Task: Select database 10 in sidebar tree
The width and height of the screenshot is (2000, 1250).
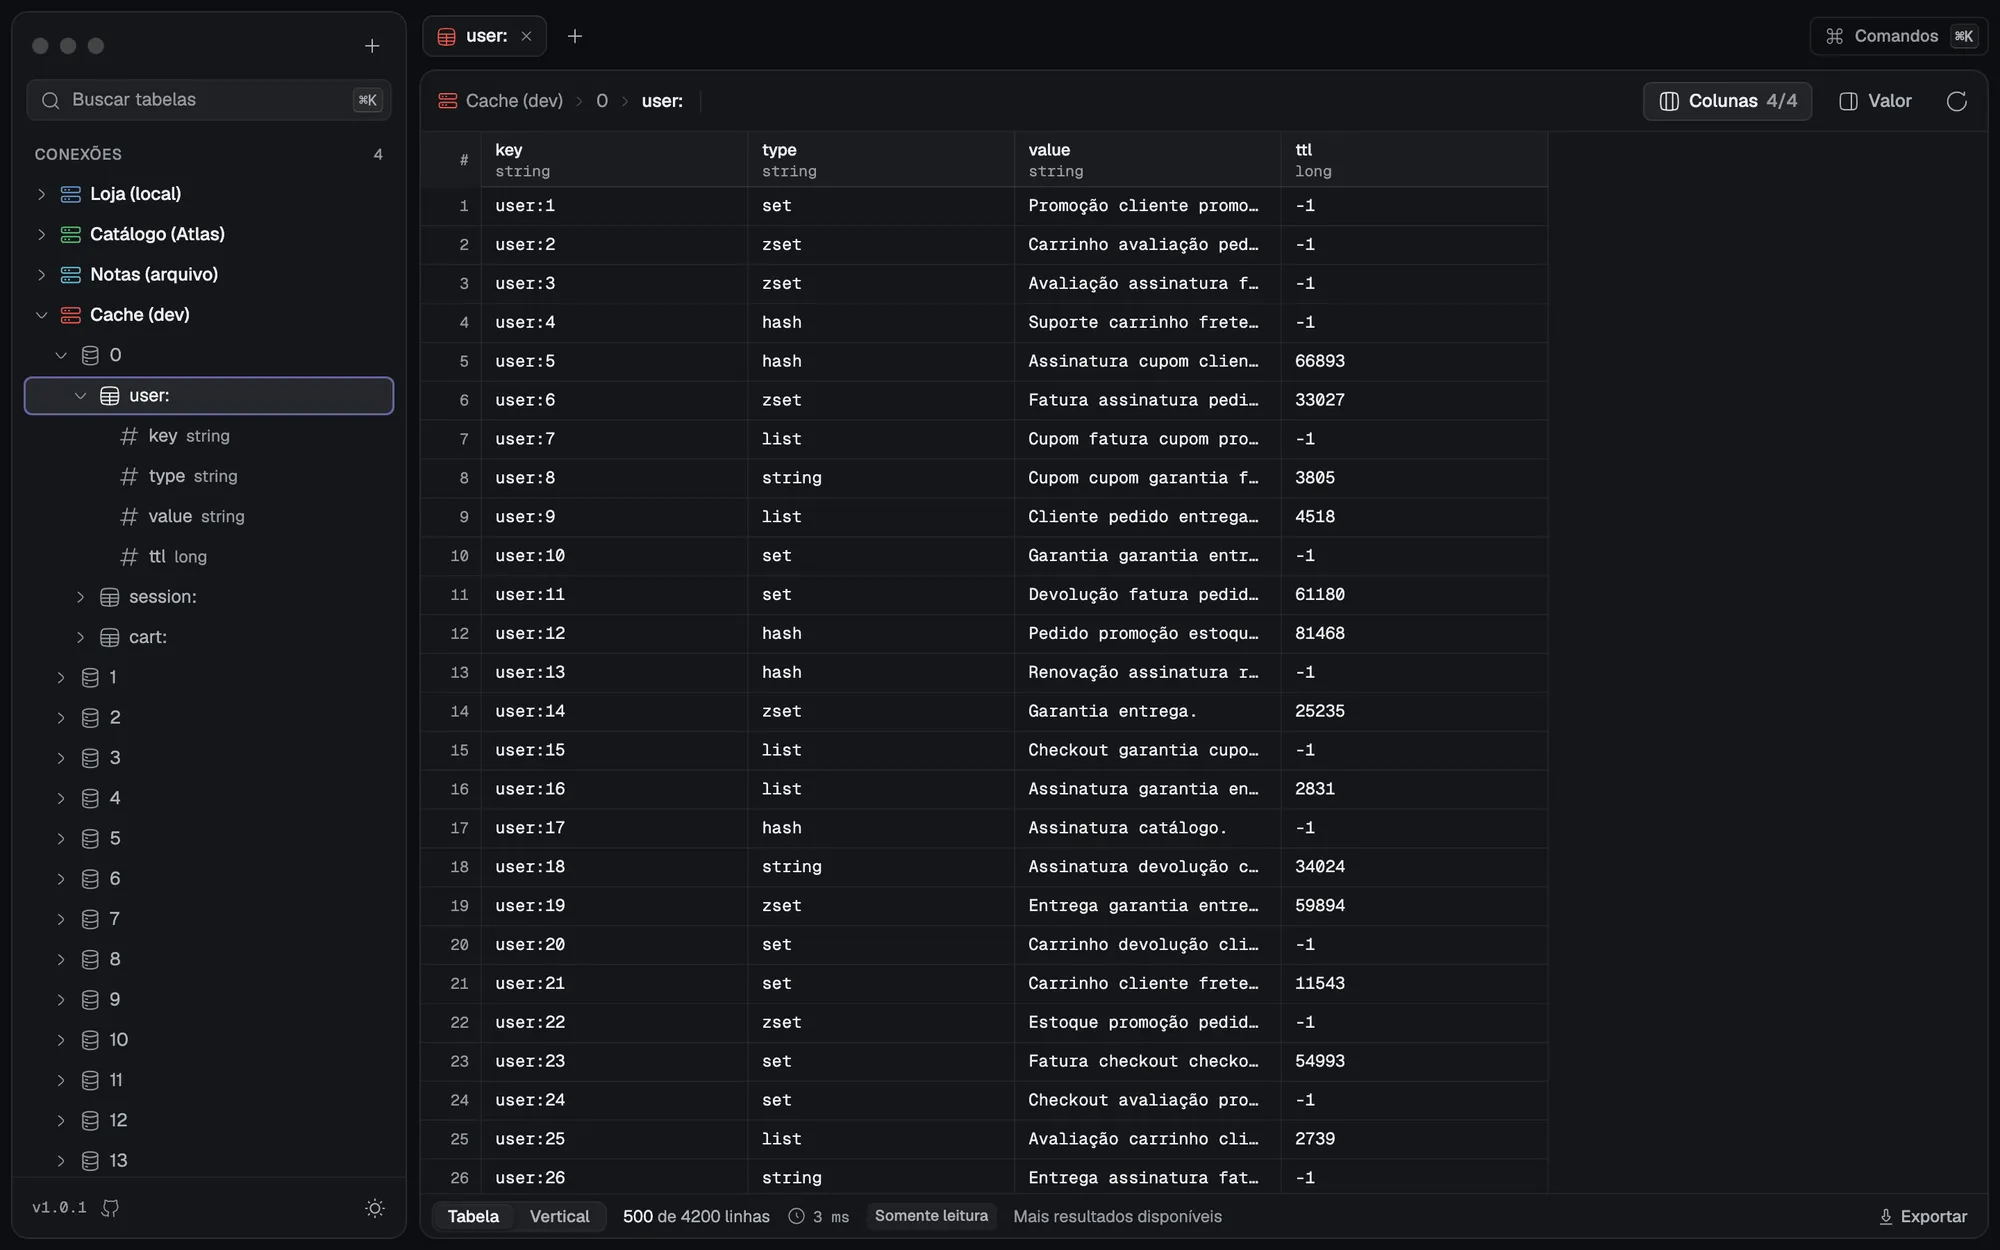Action: click(209, 1040)
